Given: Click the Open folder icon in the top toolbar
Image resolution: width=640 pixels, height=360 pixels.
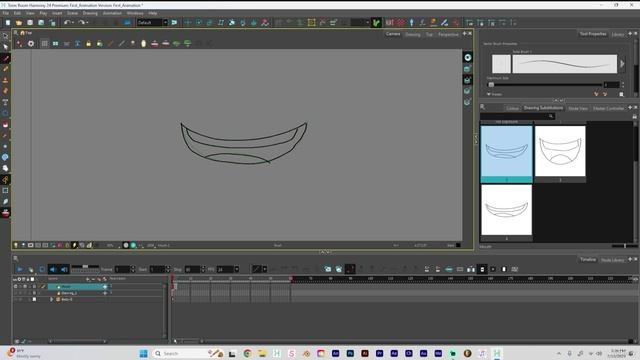Looking at the screenshot, I should pos(19,22).
